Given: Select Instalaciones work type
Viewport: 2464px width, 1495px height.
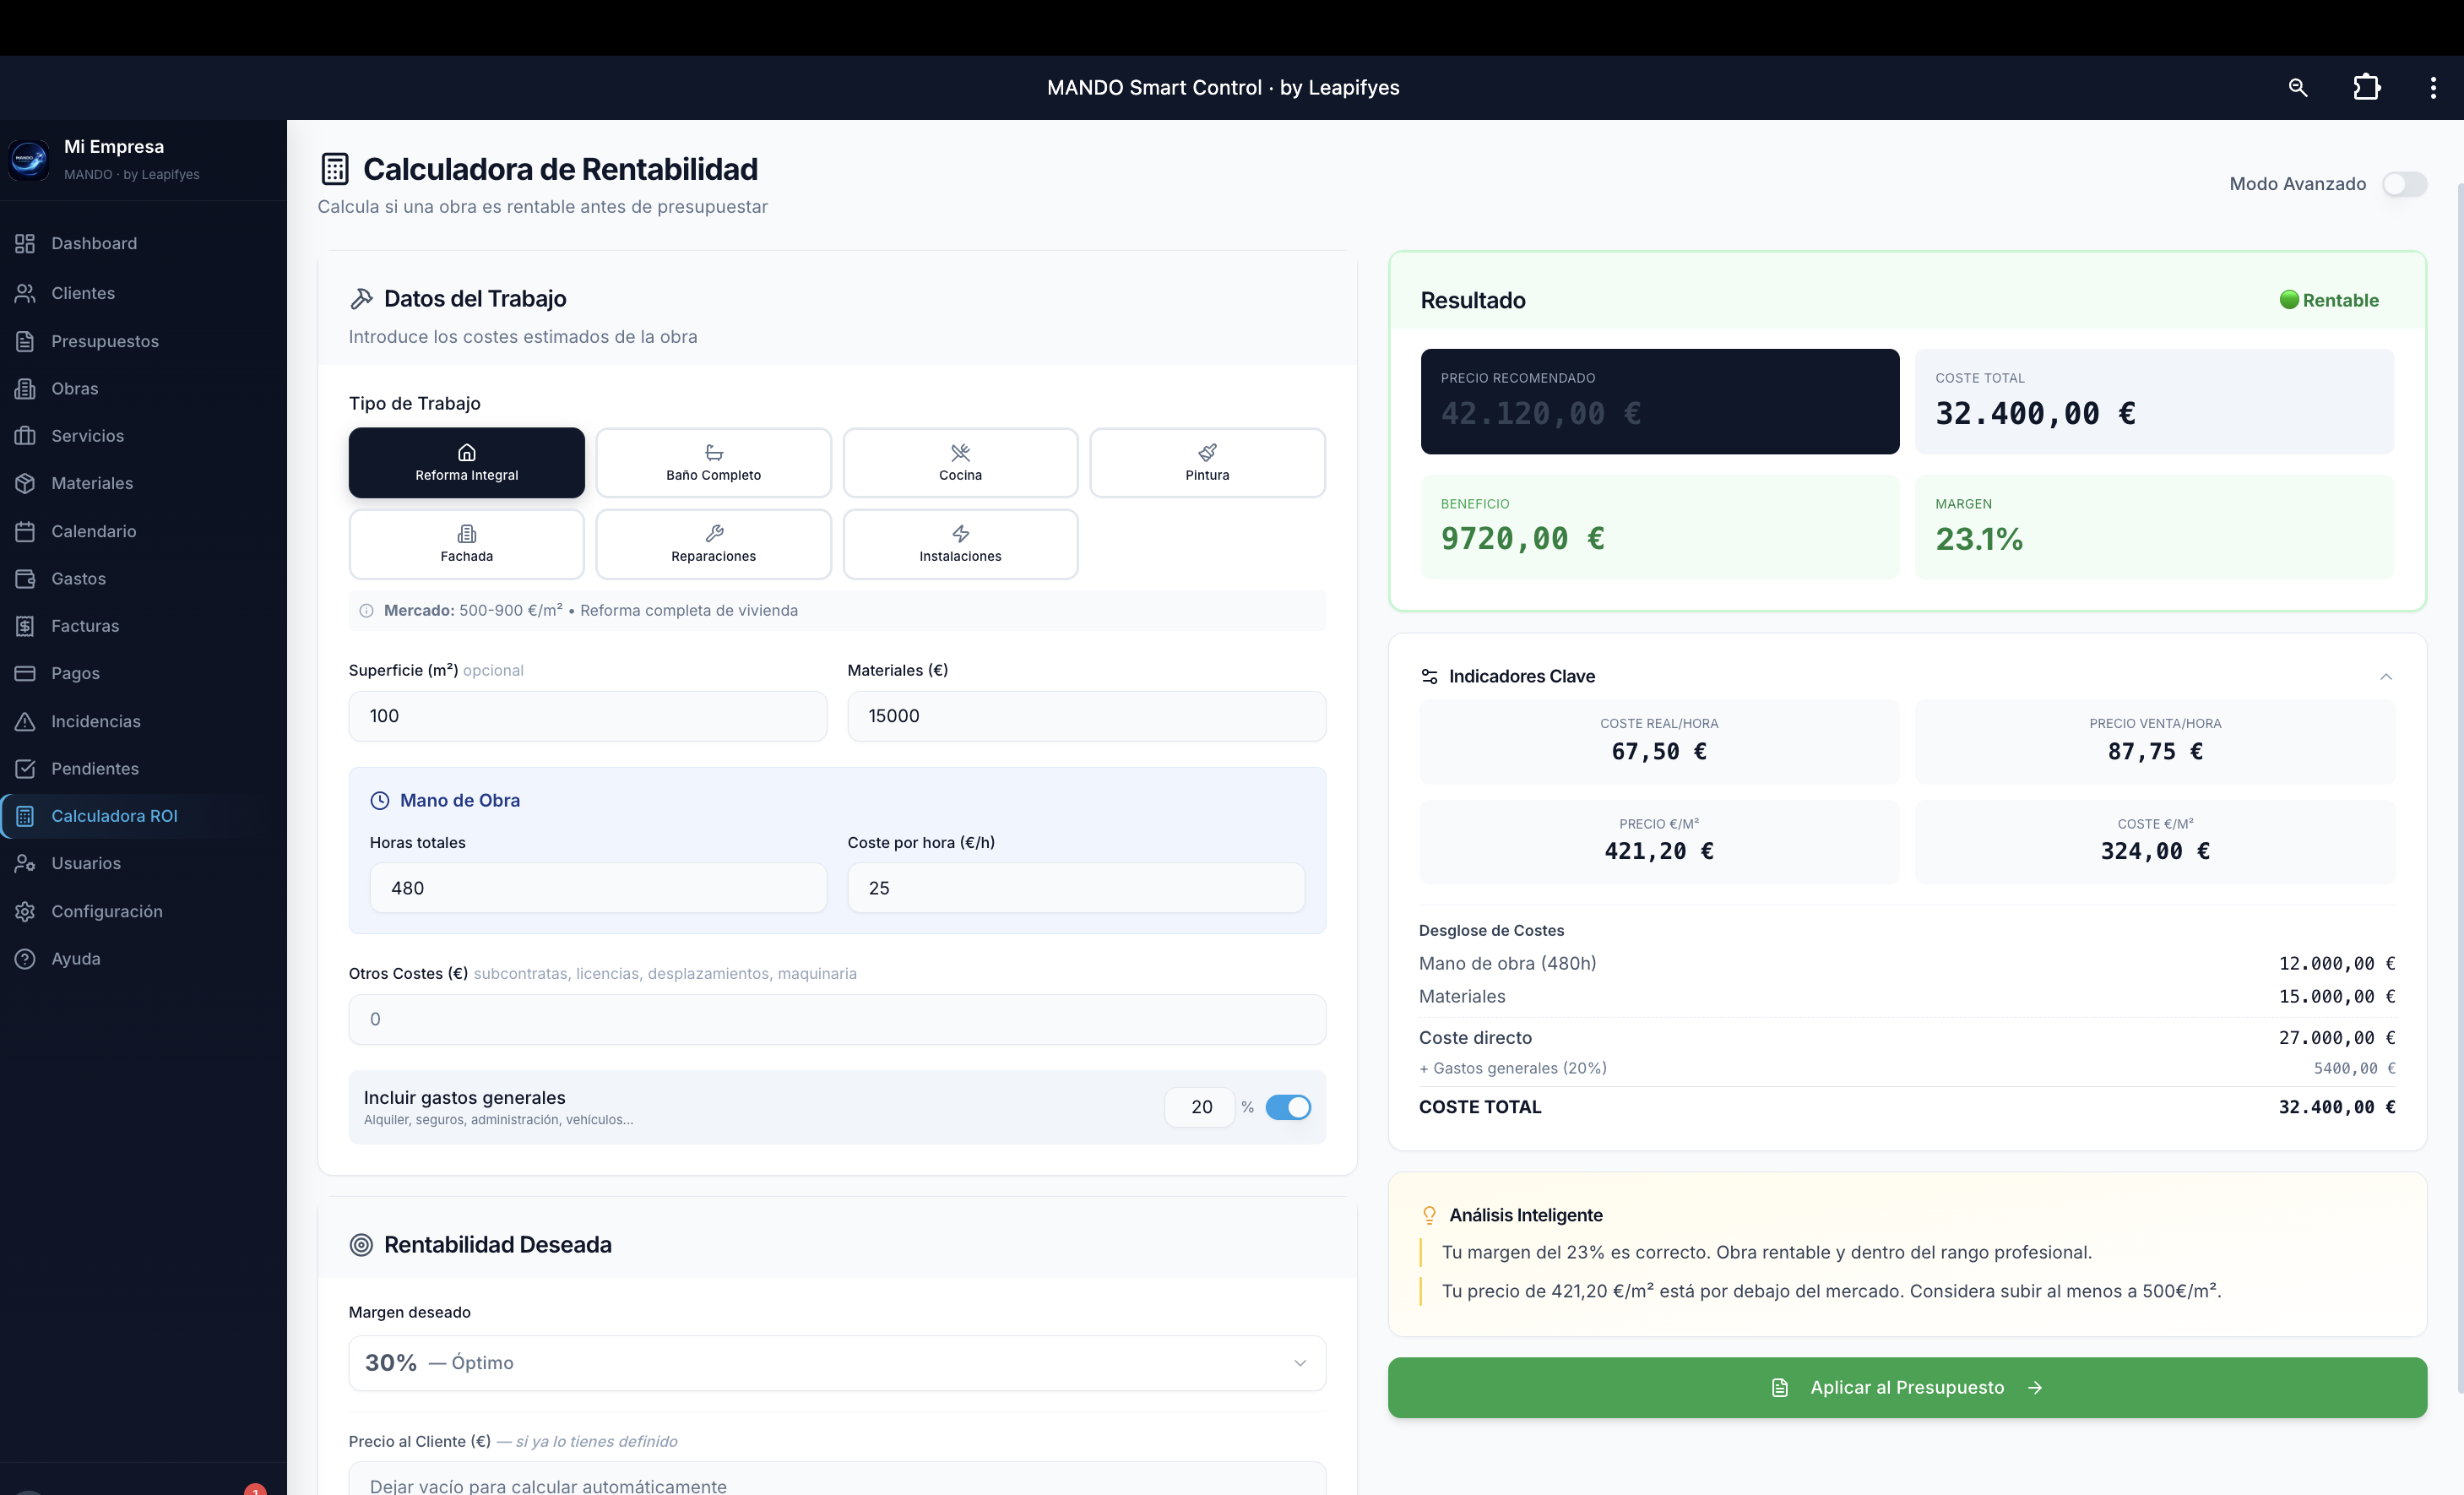Looking at the screenshot, I should click(960, 544).
